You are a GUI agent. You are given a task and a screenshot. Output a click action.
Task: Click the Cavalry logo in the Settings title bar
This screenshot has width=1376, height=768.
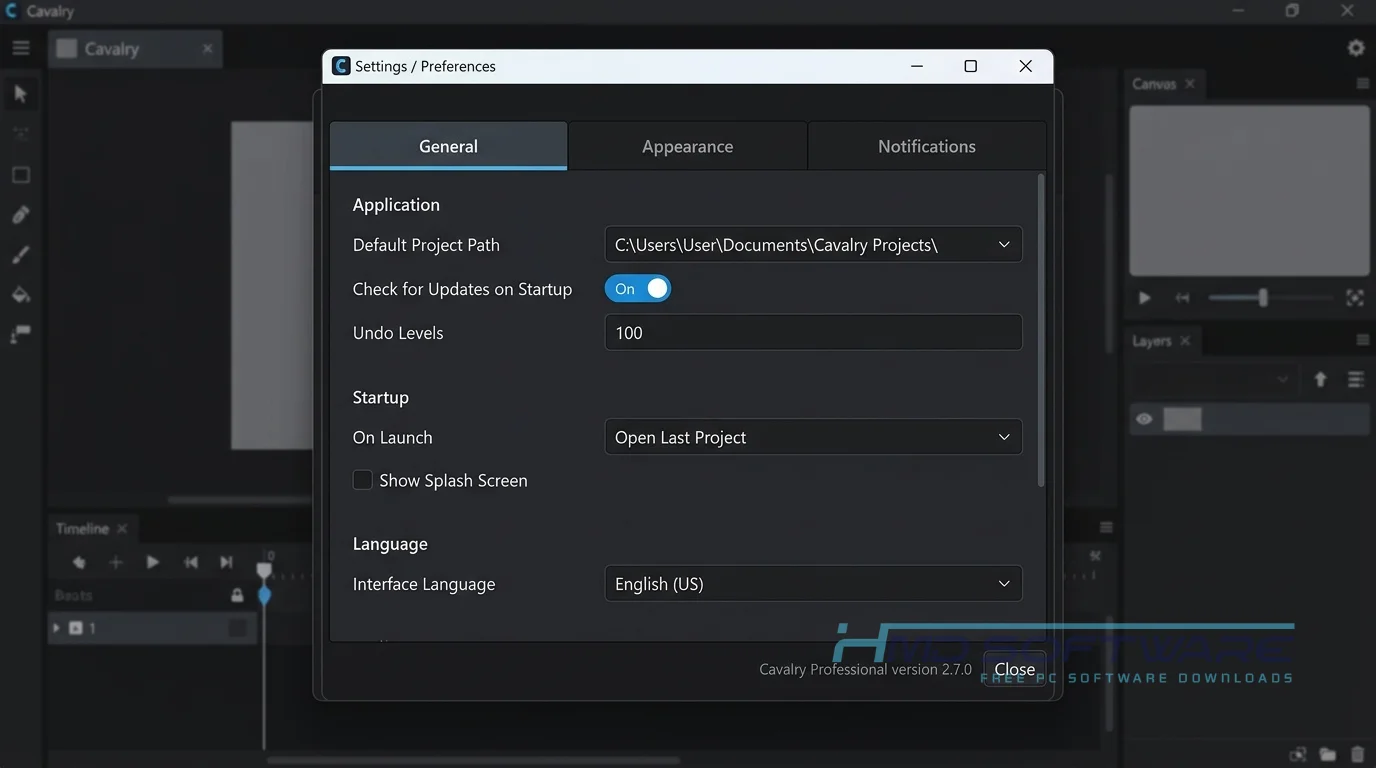click(340, 66)
